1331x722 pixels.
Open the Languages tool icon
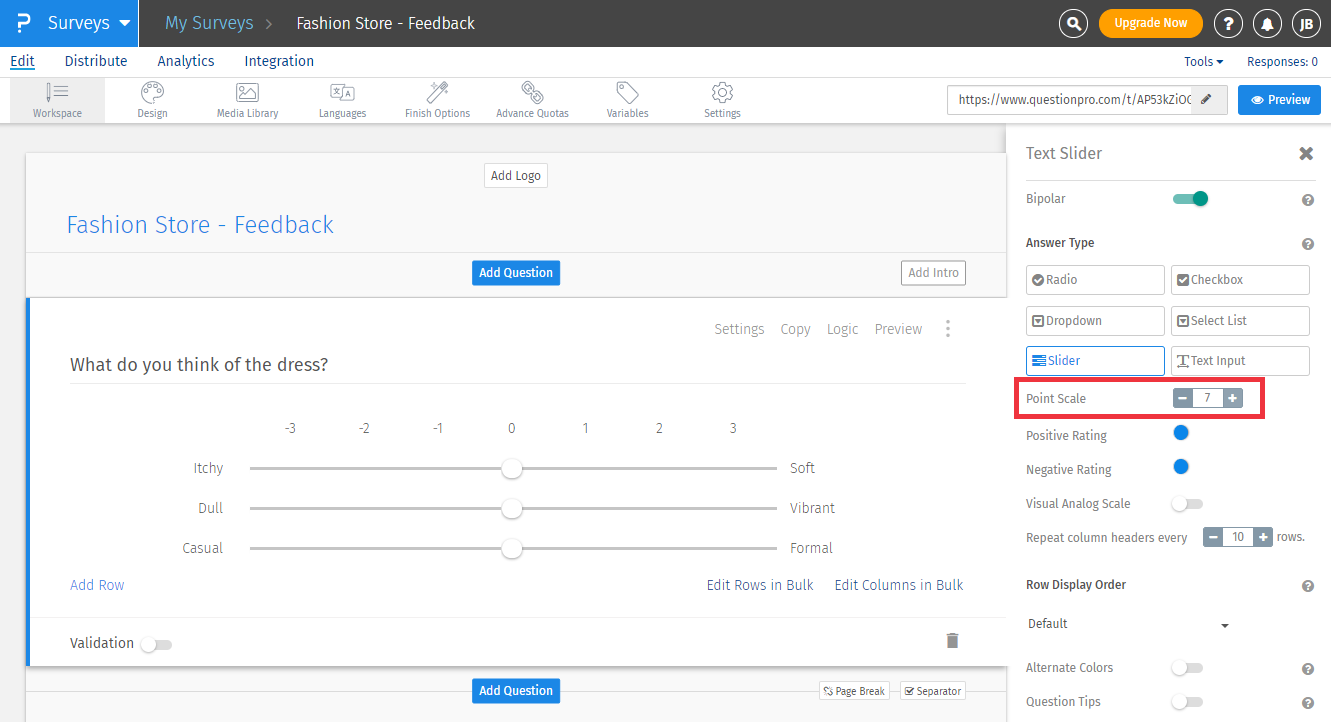click(x=342, y=94)
